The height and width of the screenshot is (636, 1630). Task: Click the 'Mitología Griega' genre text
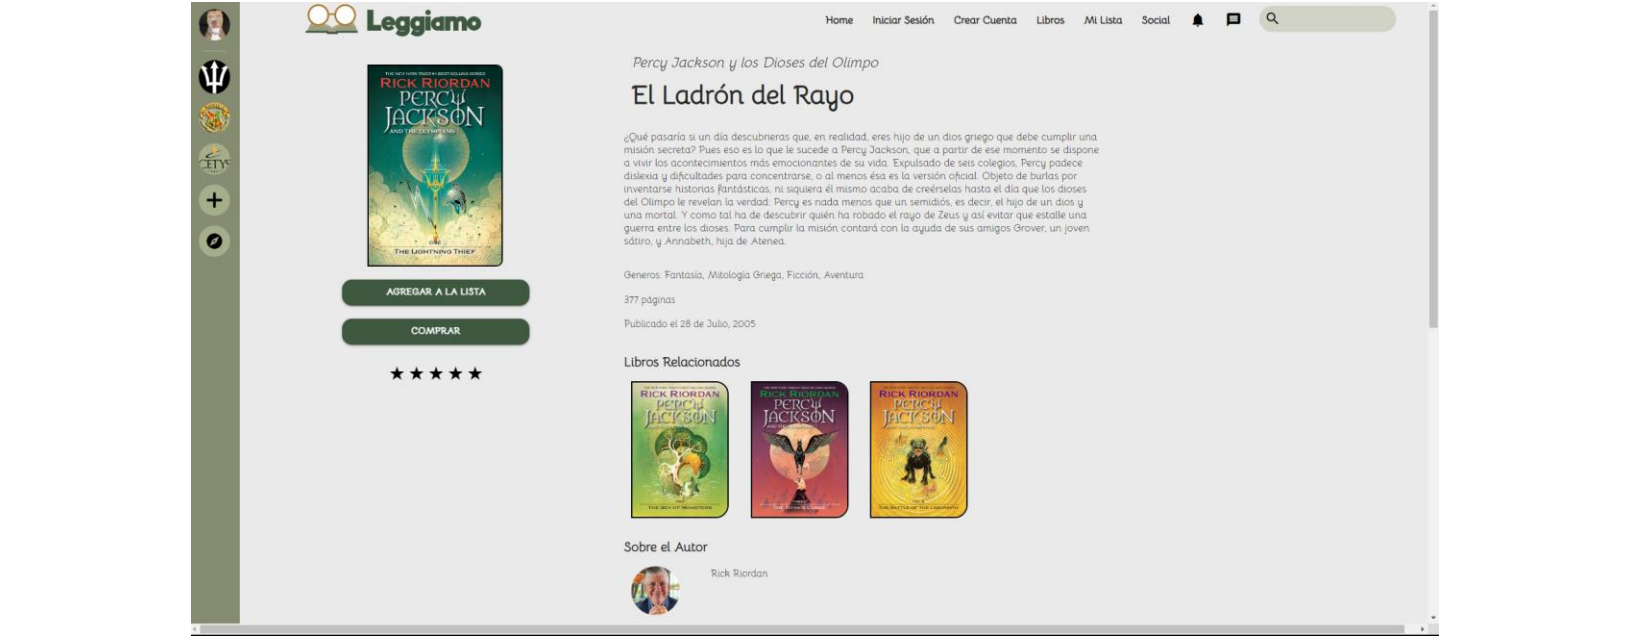(x=745, y=275)
